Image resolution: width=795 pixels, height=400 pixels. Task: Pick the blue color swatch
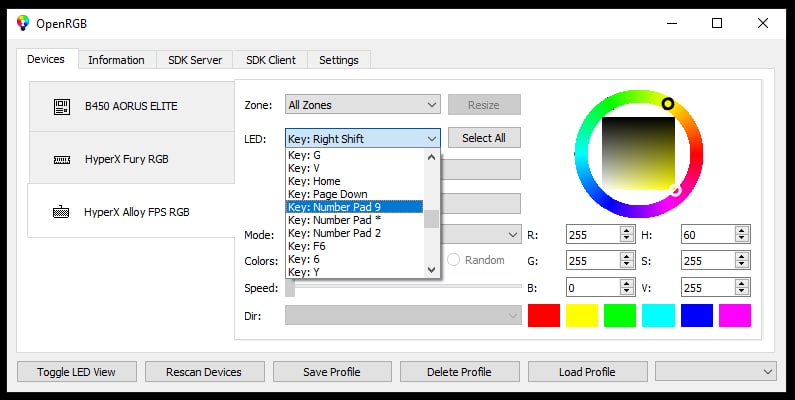(697, 315)
